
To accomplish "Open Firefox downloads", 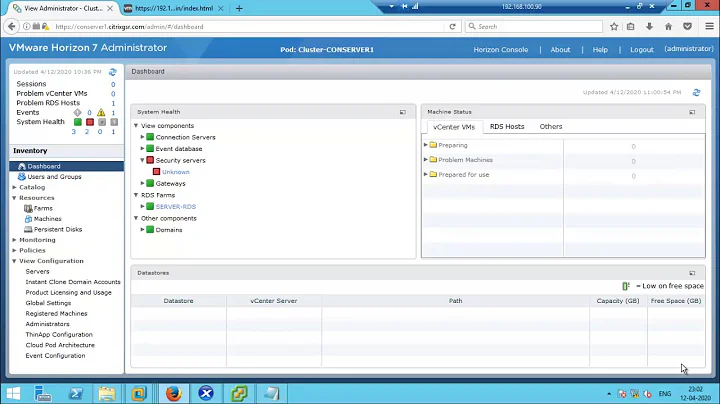I will point(649,27).
